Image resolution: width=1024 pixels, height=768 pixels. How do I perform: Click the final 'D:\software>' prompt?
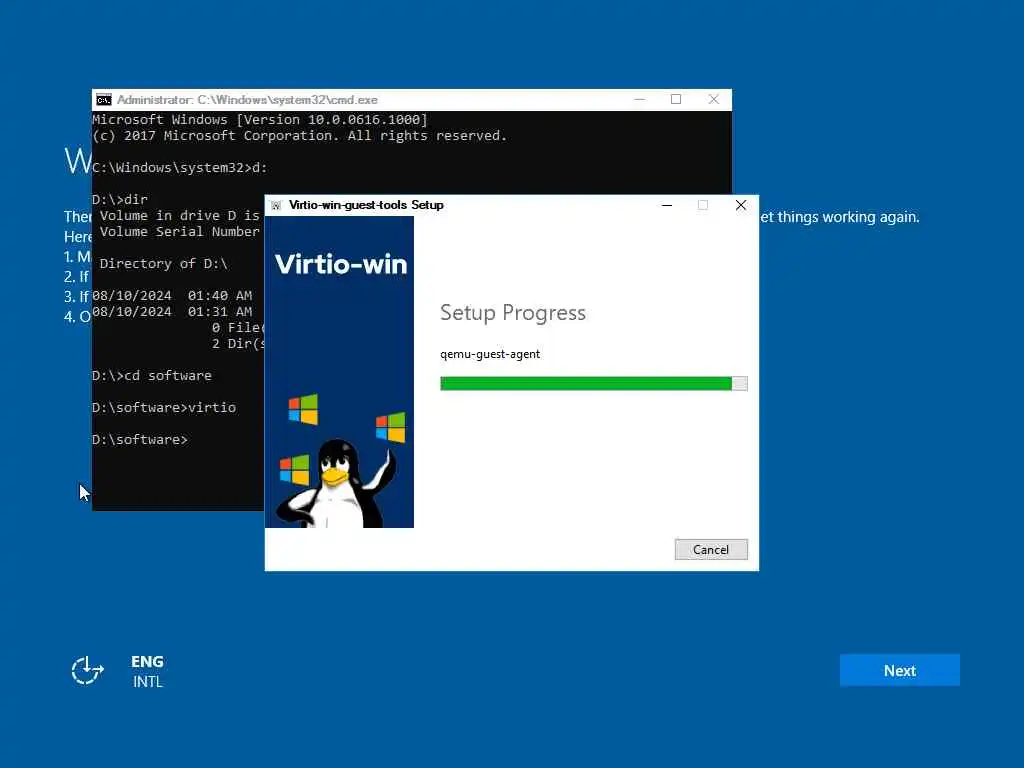[140, 440]
